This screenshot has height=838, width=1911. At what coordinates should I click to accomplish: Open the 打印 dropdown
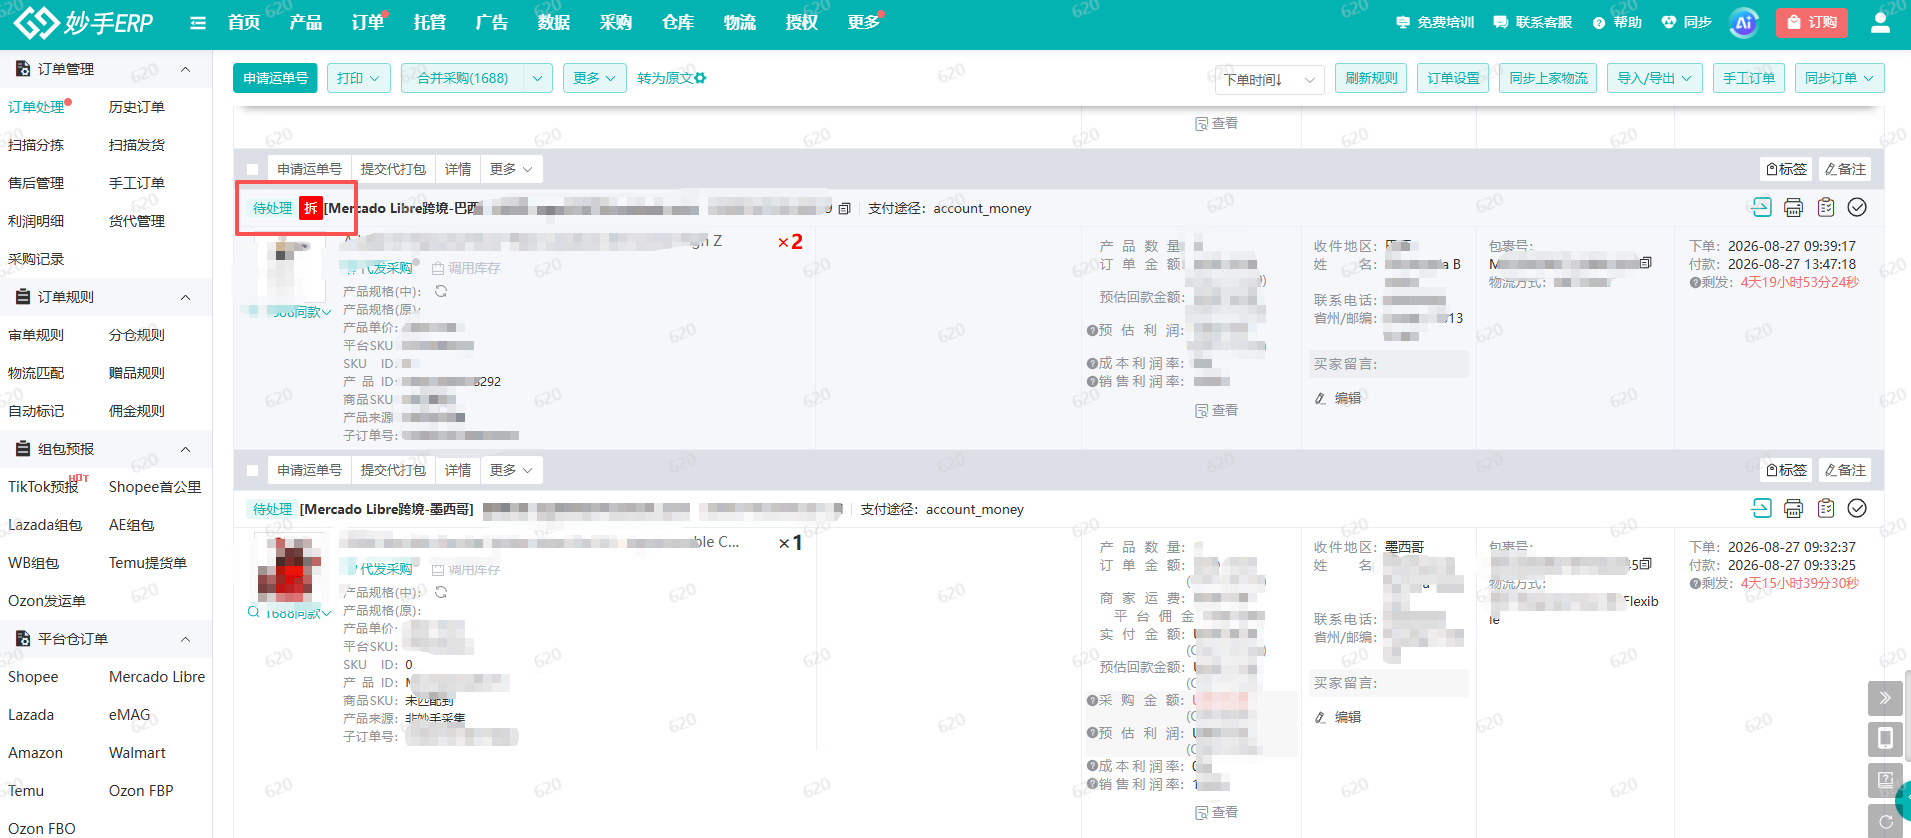pos(358,78)
